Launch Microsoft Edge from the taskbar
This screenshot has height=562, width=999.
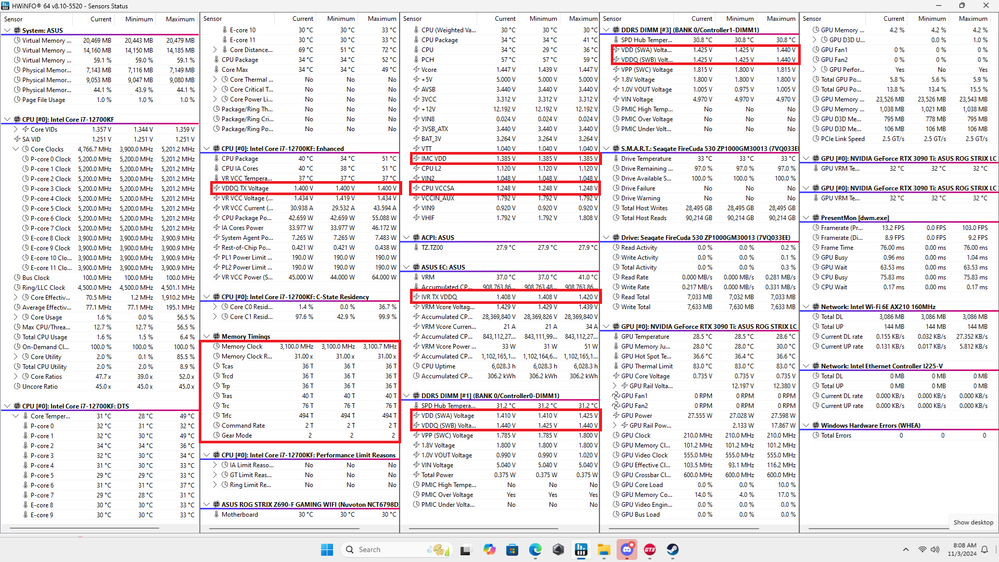coord(535,549)
